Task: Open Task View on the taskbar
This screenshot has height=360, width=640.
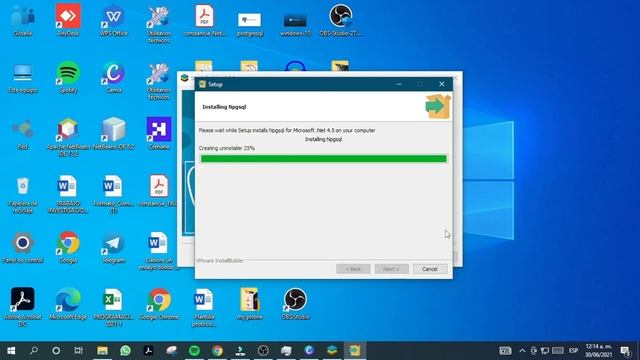Action: pos(79,351)
